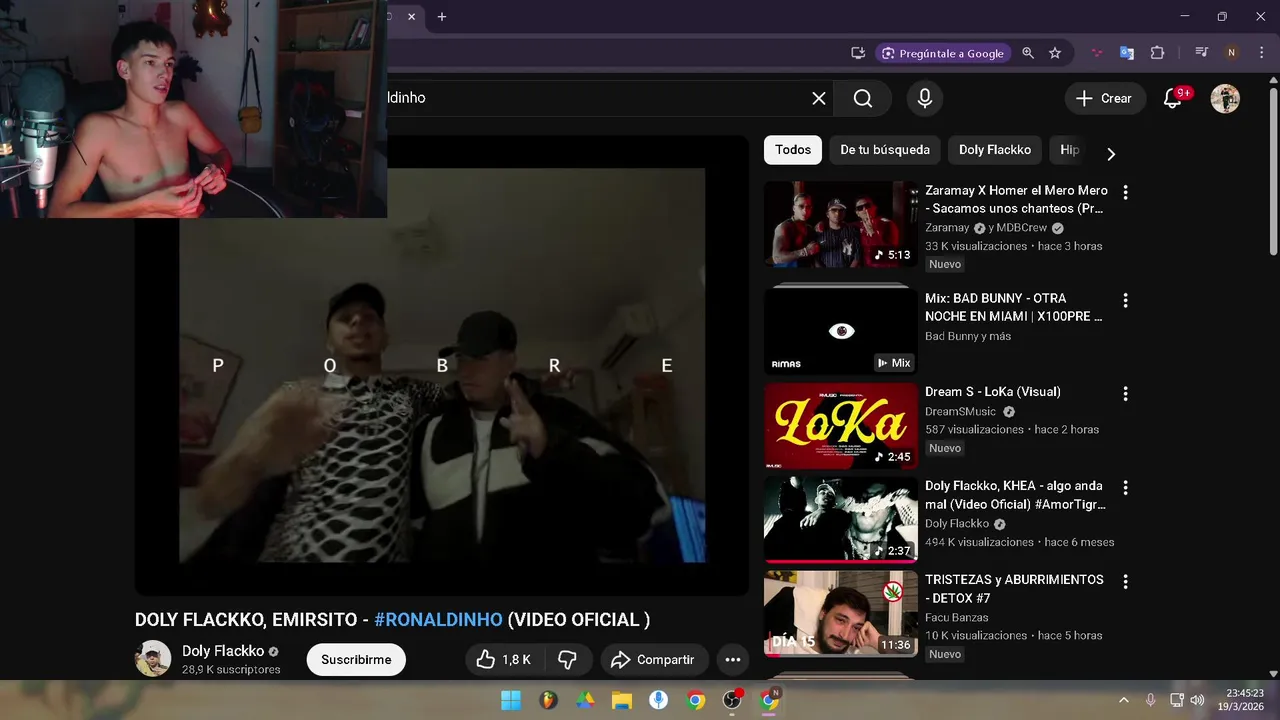Click the zoom magnifier in address bar
Image resolution: width=1280 pixels, height=720 pixels.
click(1028, 53)
